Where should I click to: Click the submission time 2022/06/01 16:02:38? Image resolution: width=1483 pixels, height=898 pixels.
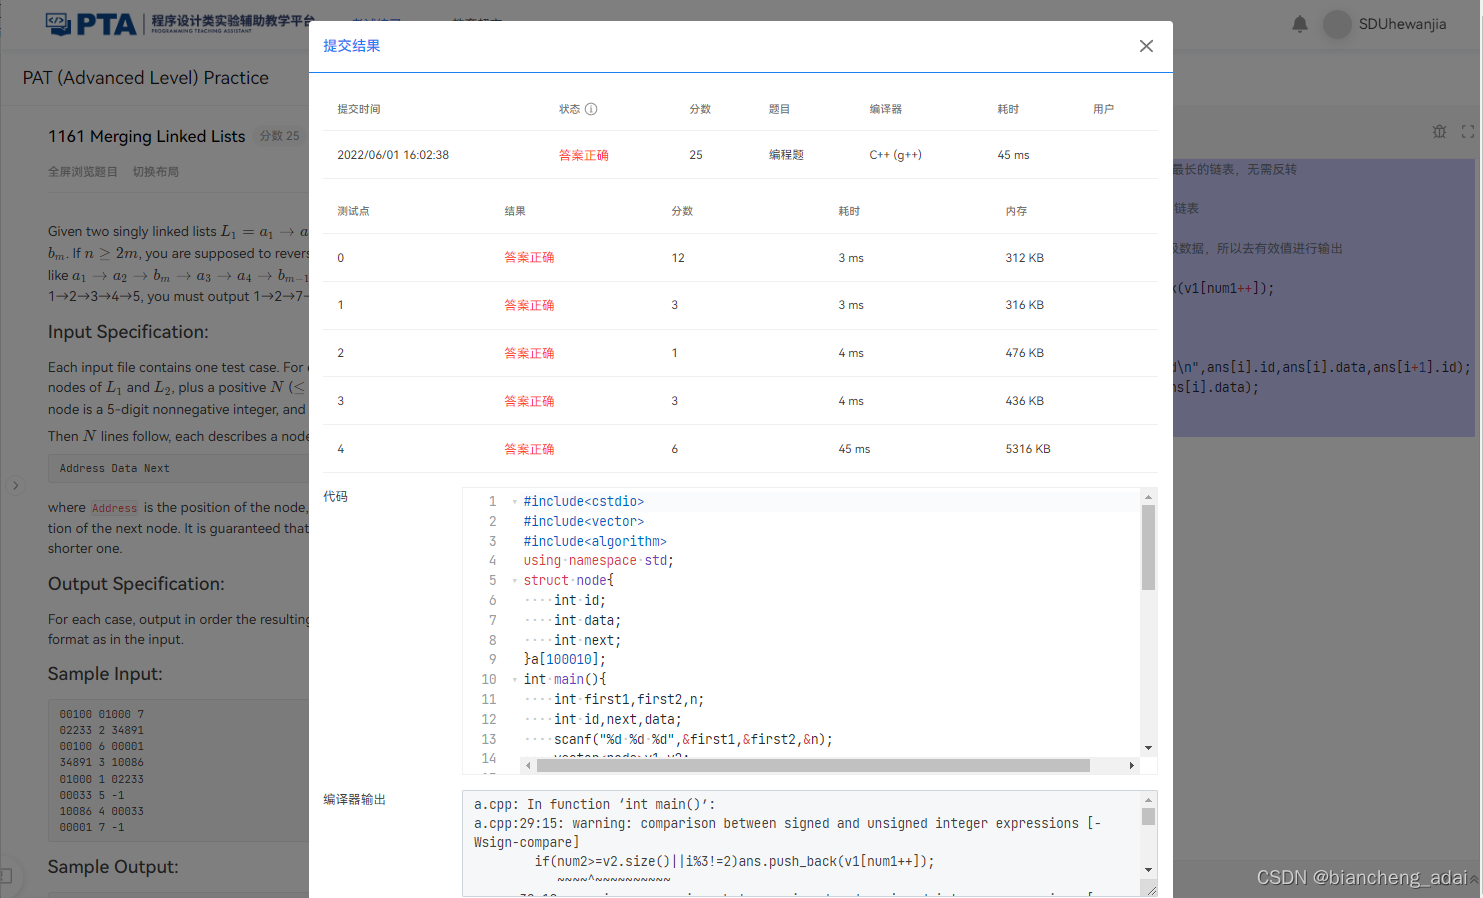pos(393,155)
